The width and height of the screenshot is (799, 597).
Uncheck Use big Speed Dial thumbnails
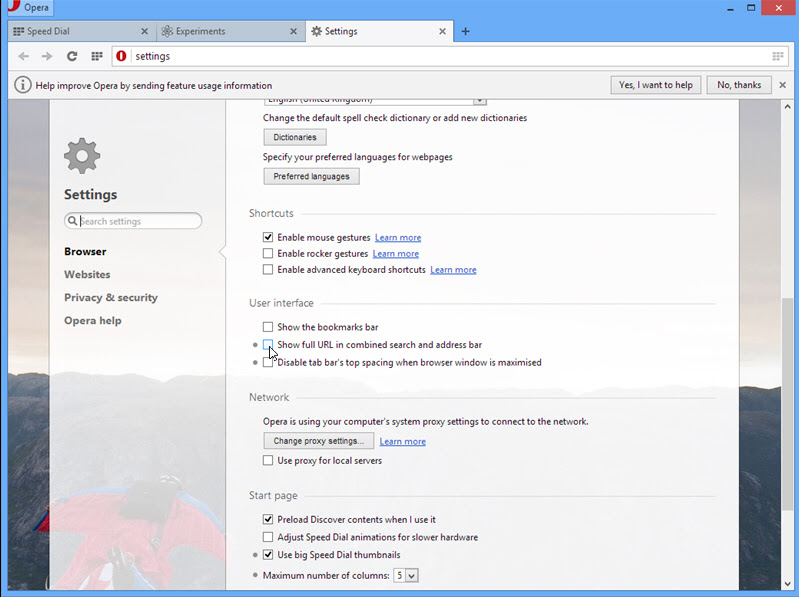tap(268, 555)
